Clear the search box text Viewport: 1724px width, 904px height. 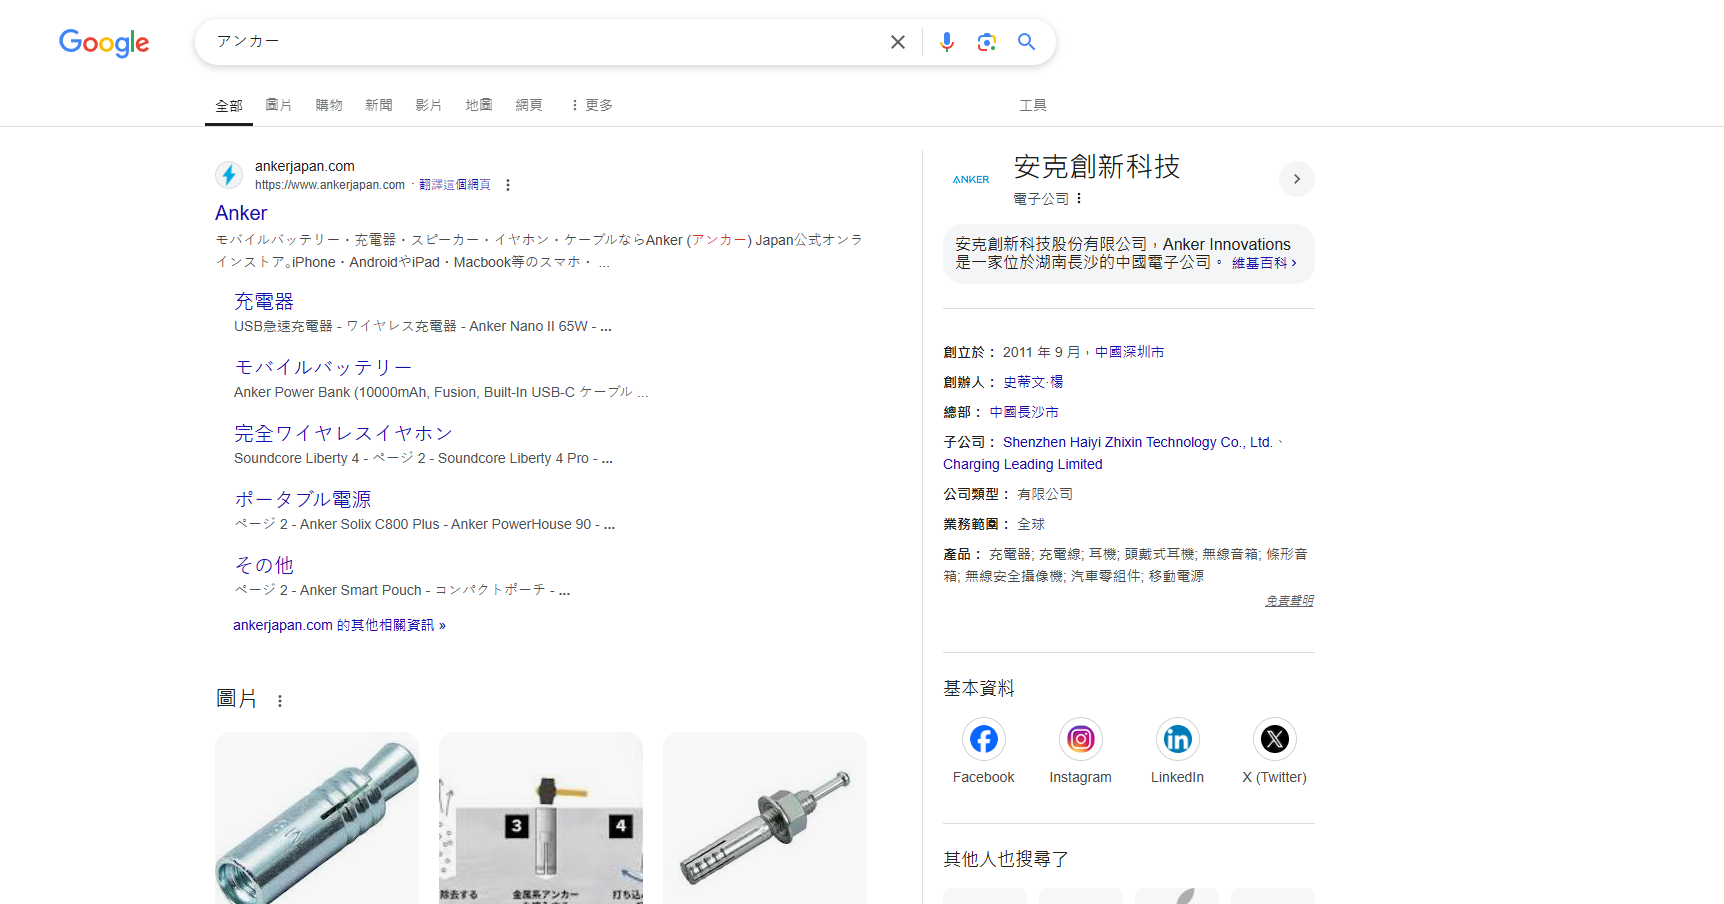click(x=898, y=42)
